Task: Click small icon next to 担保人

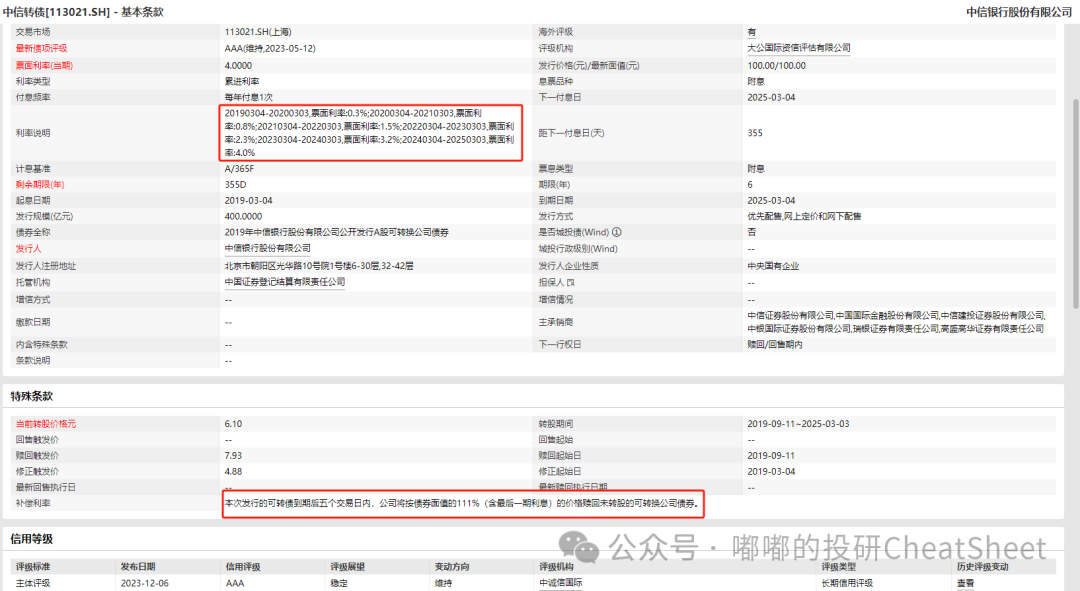Action: click(x=571, y=282)
